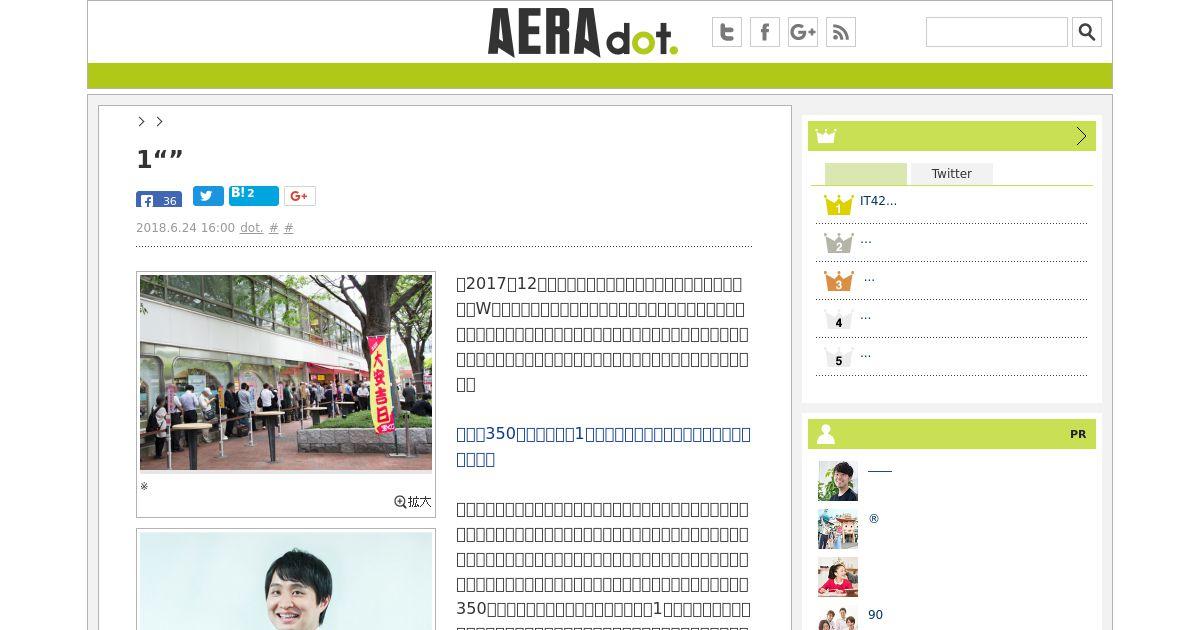Tweet the article using the blue bird button
Image resolution: width=1200 pixels, height=630 pixels.
(x=208, y=196)
